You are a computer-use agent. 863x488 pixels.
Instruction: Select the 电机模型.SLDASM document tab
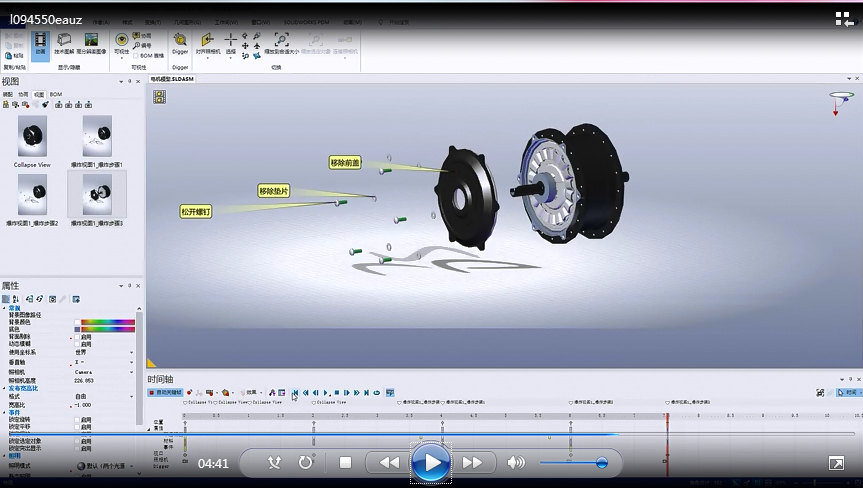pos(172,77)
